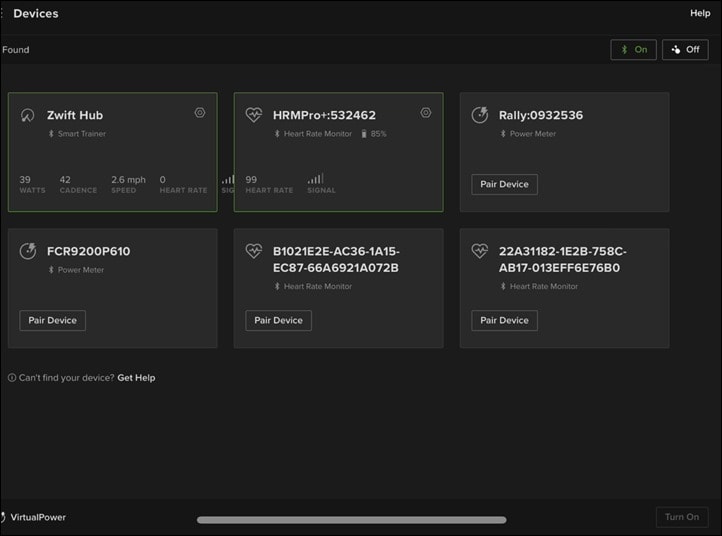Click the 39 WATTS reading
This screenshot has width=722, height=536.
pyautogui.click(x=32, y=184)
